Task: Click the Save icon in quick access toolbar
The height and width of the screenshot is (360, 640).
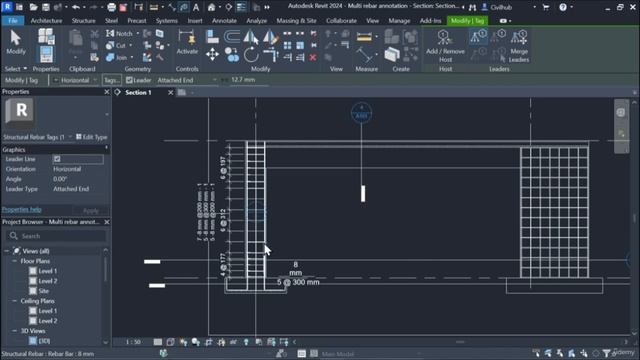Action: tap(46, 7)
